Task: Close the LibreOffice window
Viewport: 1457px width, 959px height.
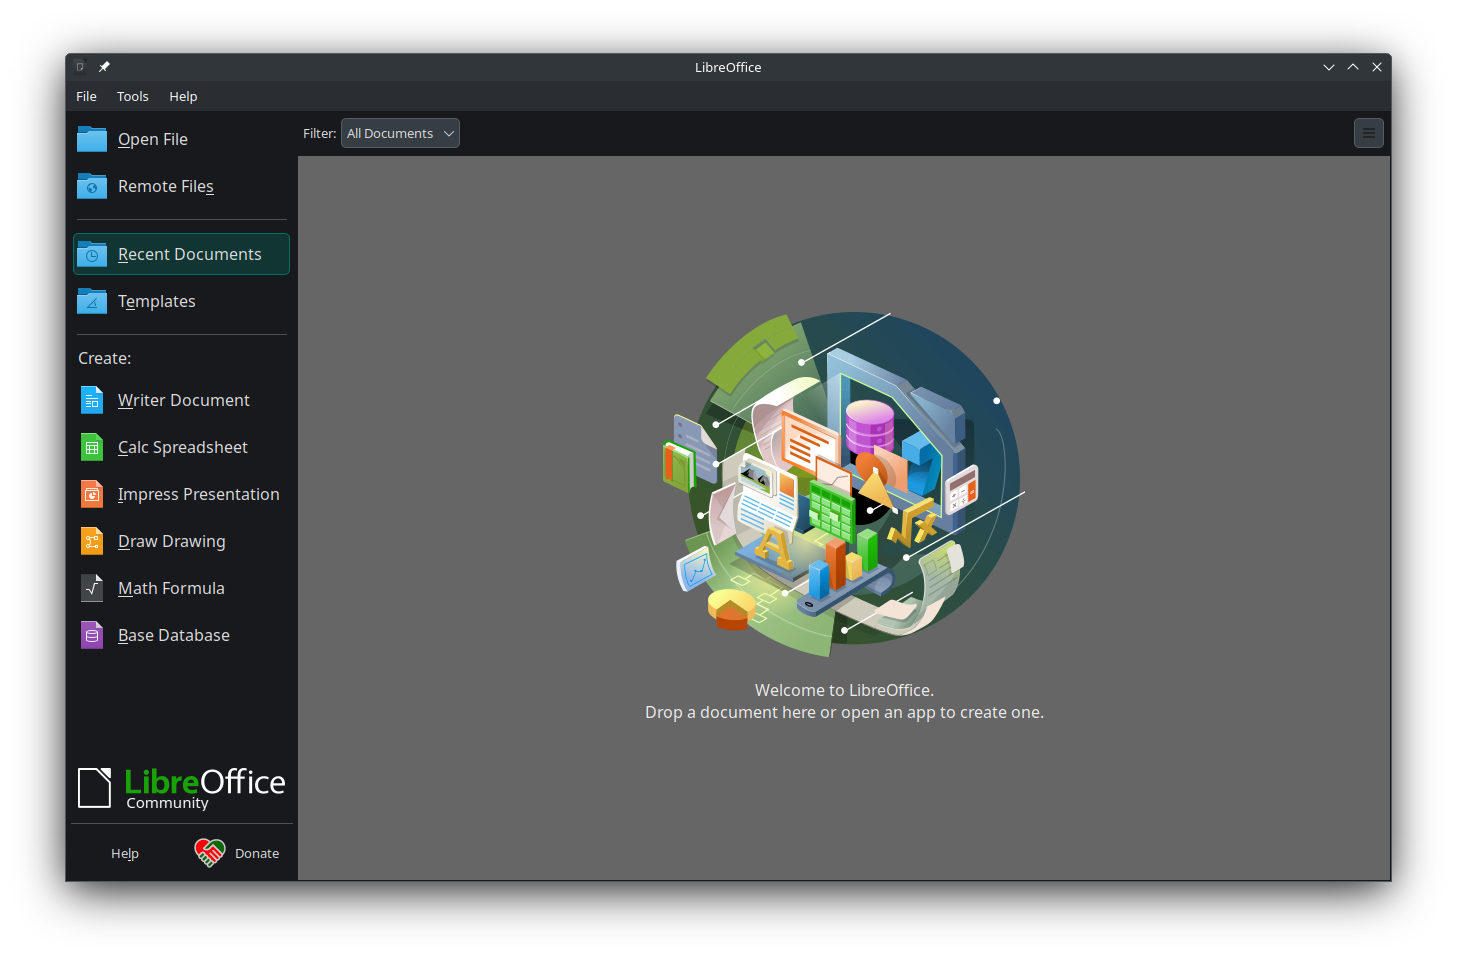Action: 1377,67
